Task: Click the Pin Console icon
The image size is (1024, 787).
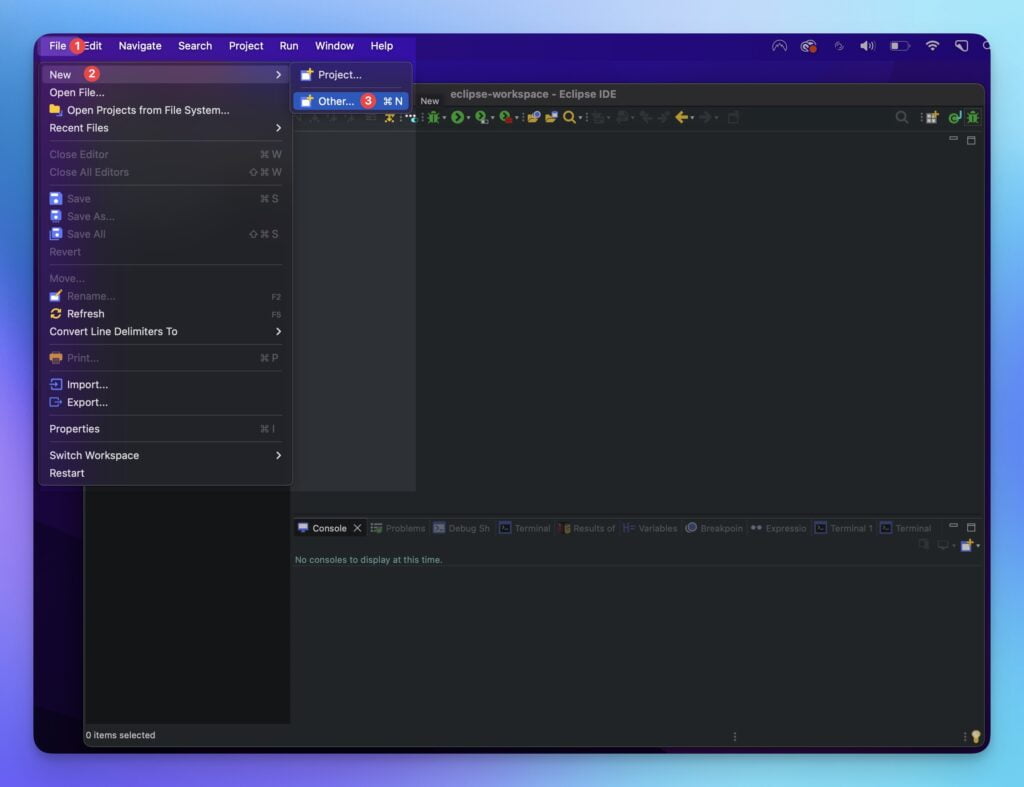Action: tap(923, 545)
